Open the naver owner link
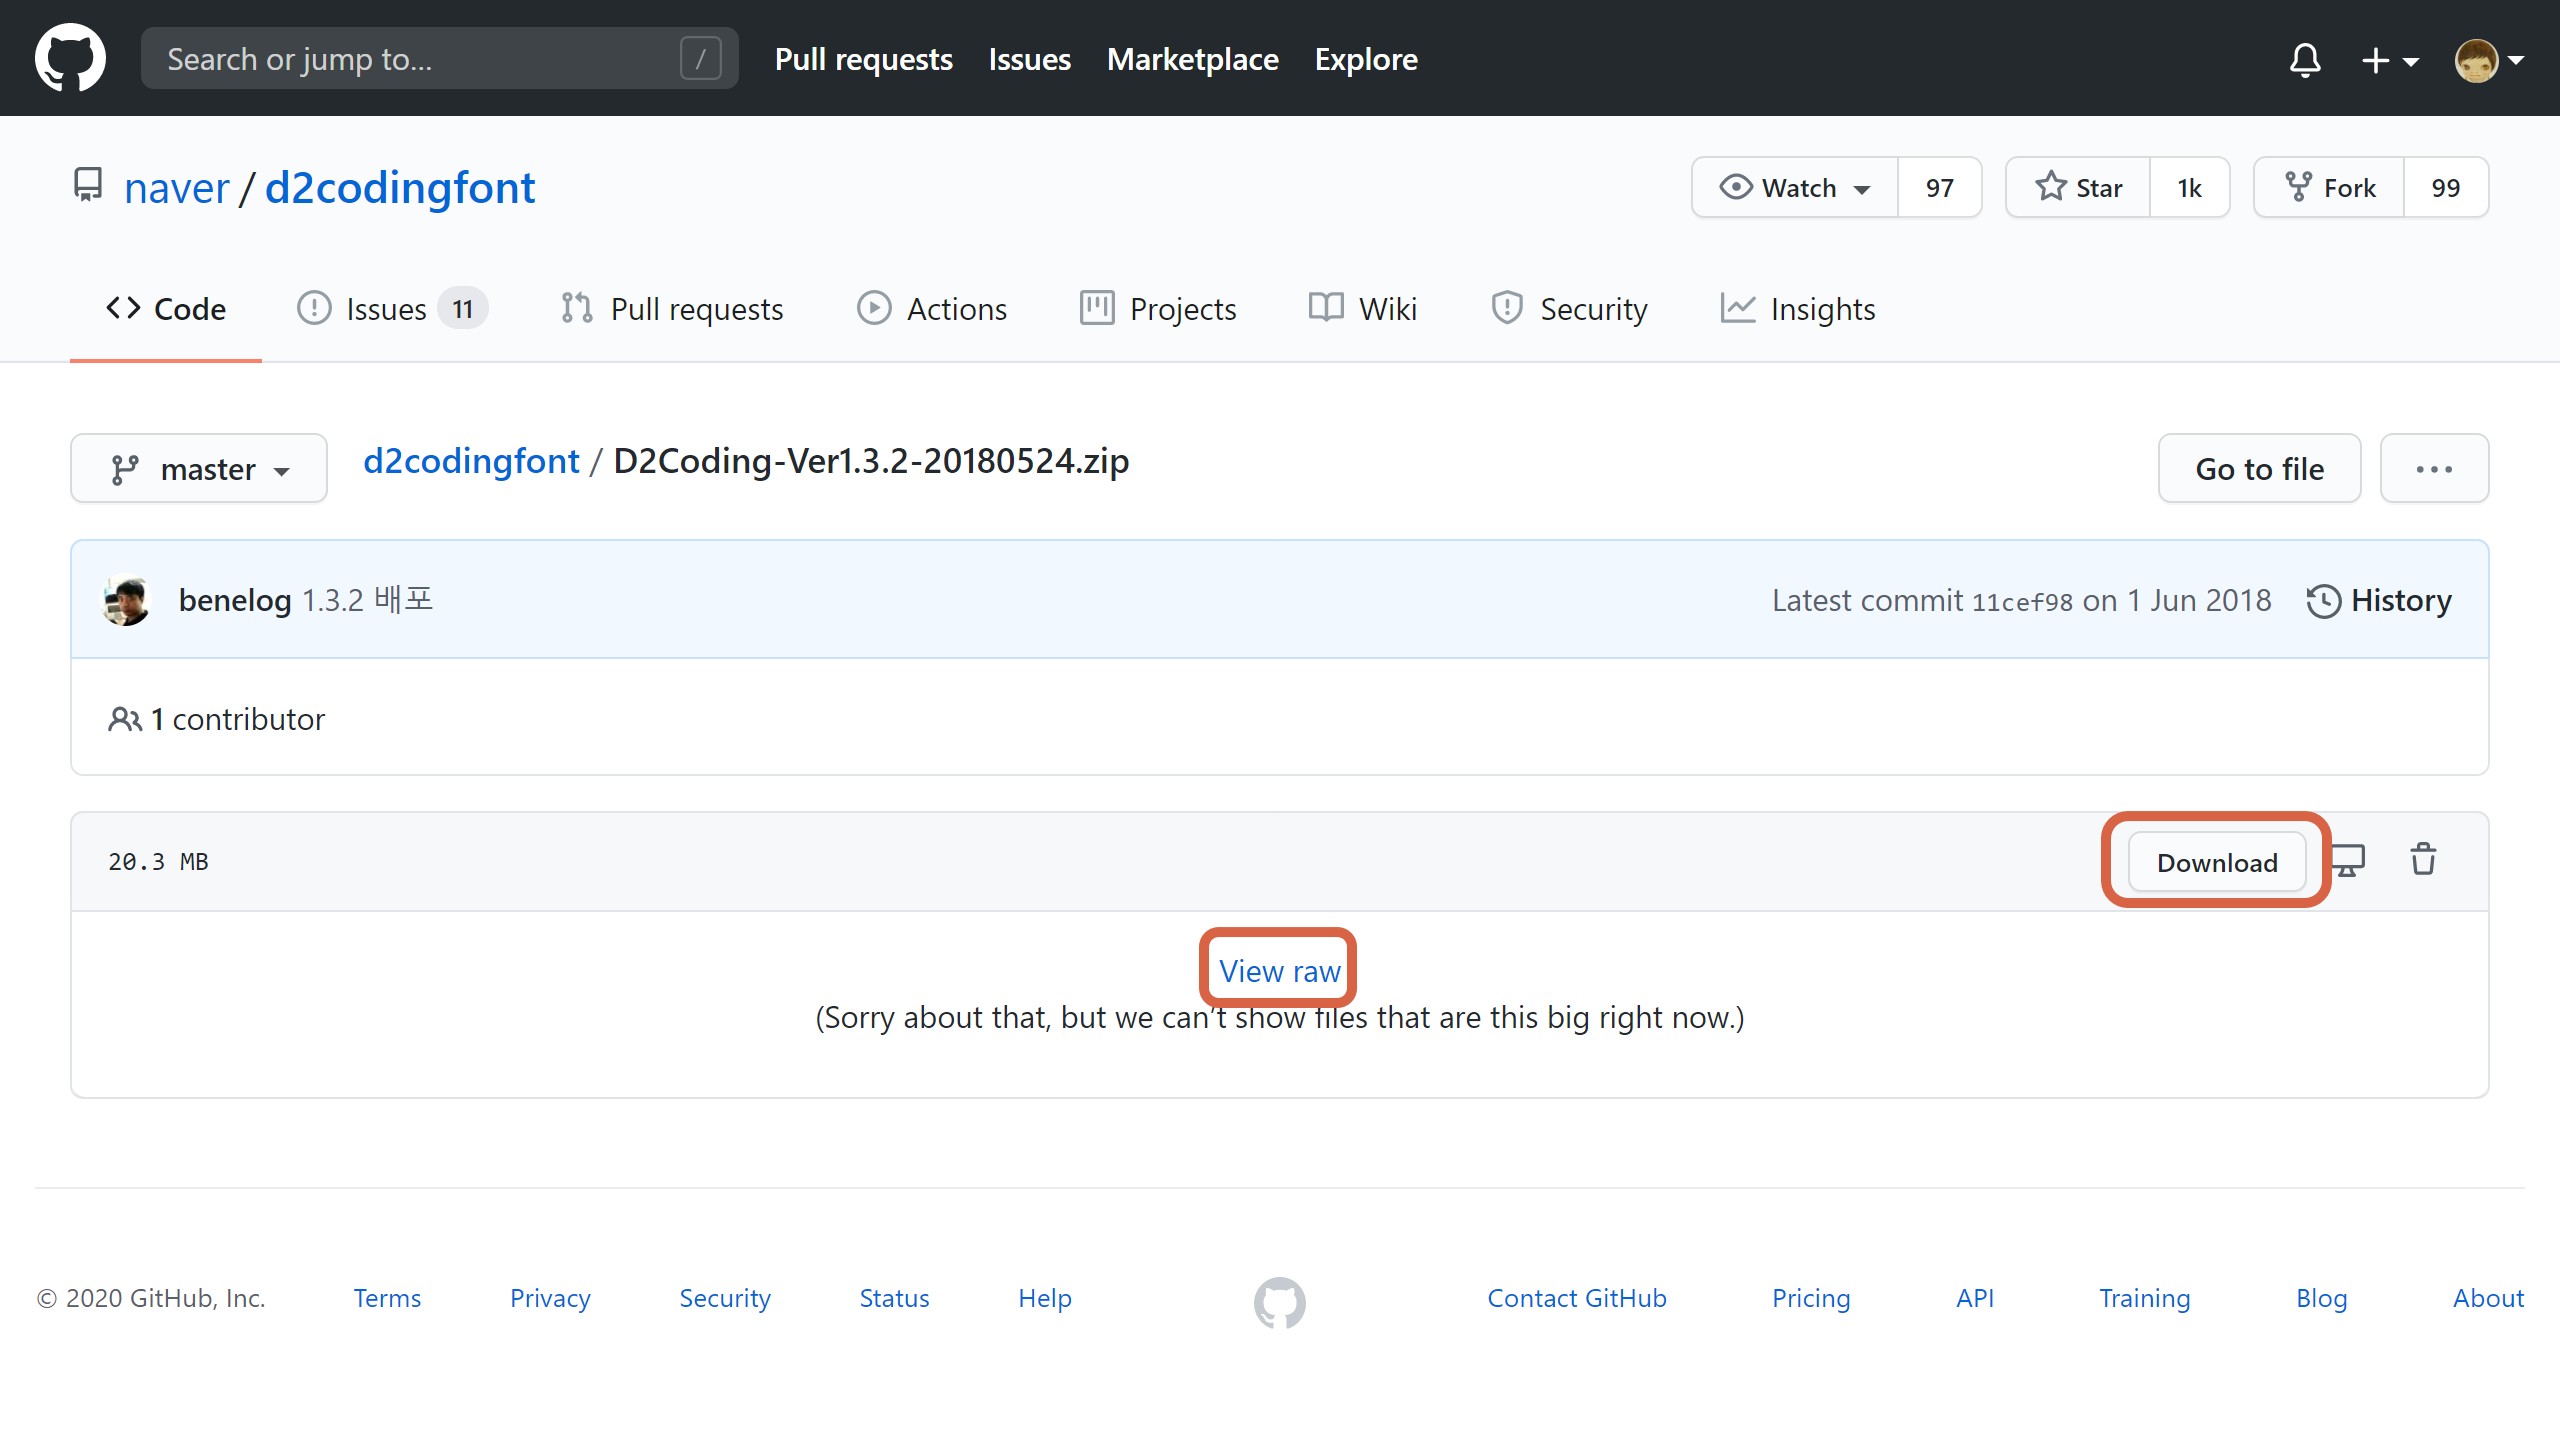The width and height of the screenshot is (2560, 1439). tap(177, 188)
